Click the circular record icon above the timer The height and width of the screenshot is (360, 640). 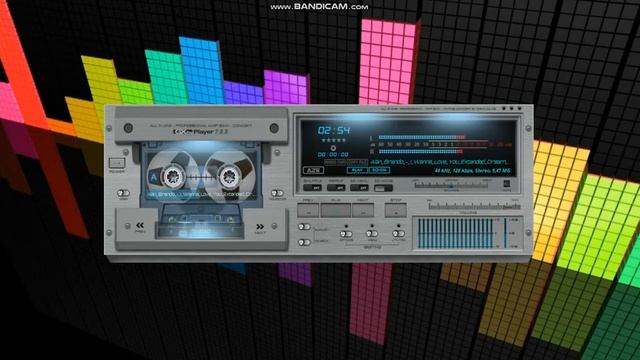coord(333,148)
